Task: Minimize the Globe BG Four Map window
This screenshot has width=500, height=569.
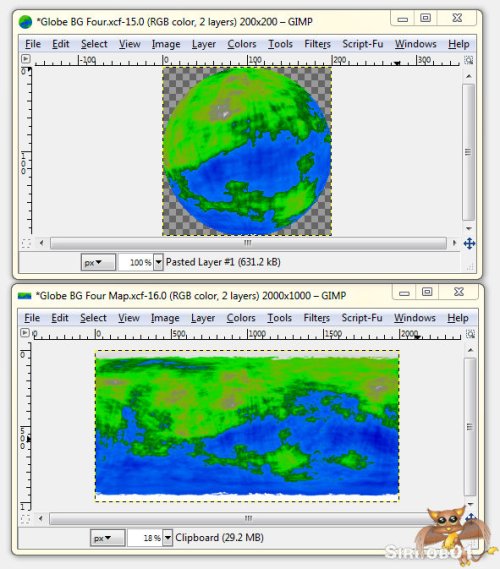Action: click(x=404, y=292)
